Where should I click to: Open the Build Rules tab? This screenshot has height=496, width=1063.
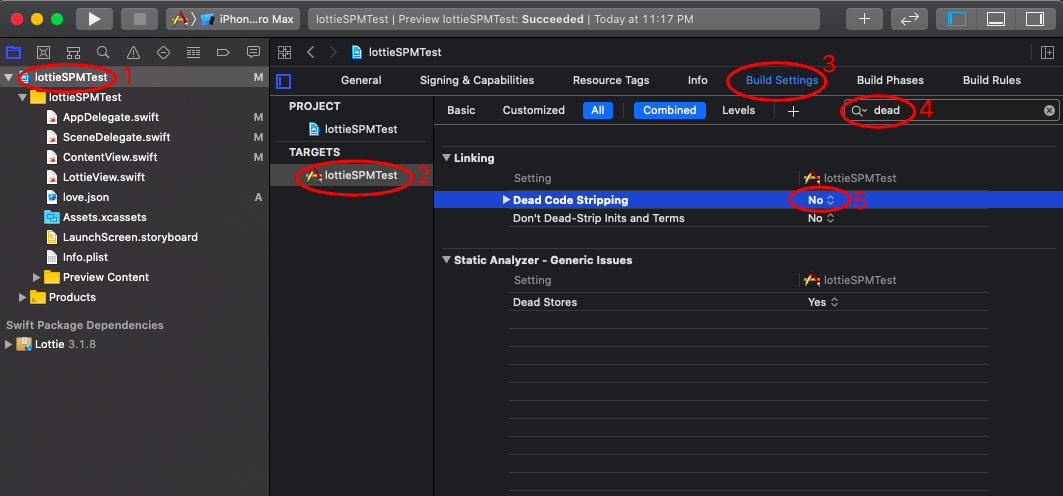[x=992, y=80]
